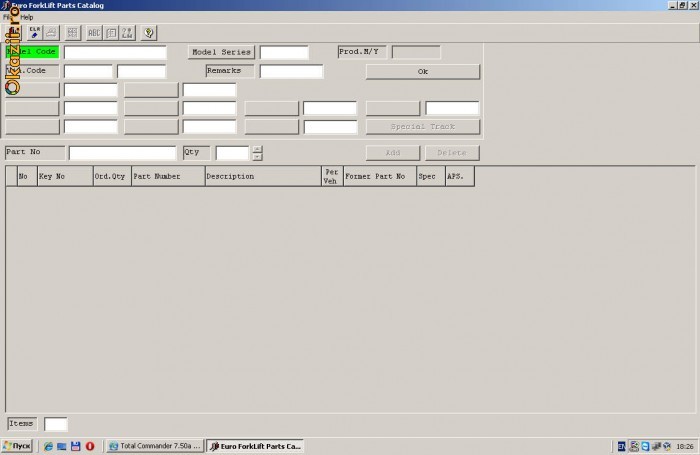Open the Help menu
The image size is (700, 455).
coord(27,17)
